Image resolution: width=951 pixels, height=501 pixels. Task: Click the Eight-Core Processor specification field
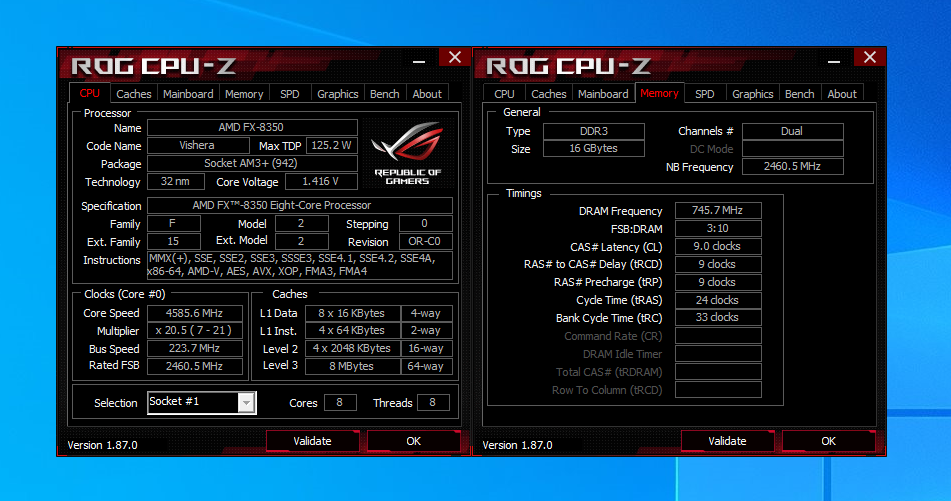[300, 206]
